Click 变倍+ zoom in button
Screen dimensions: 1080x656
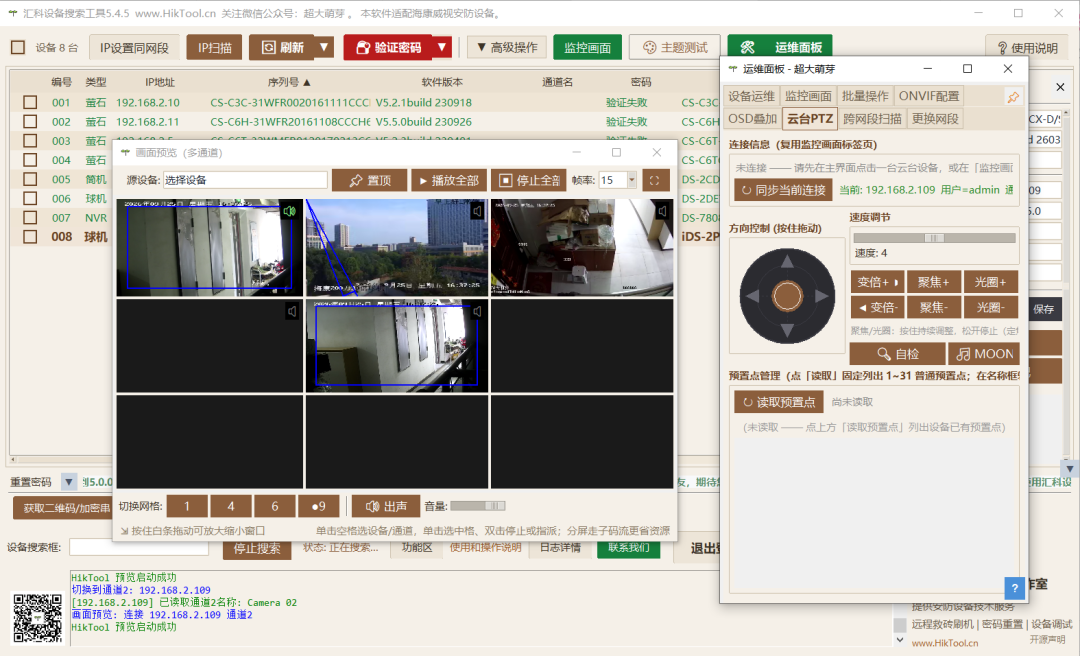coord(878,282)
